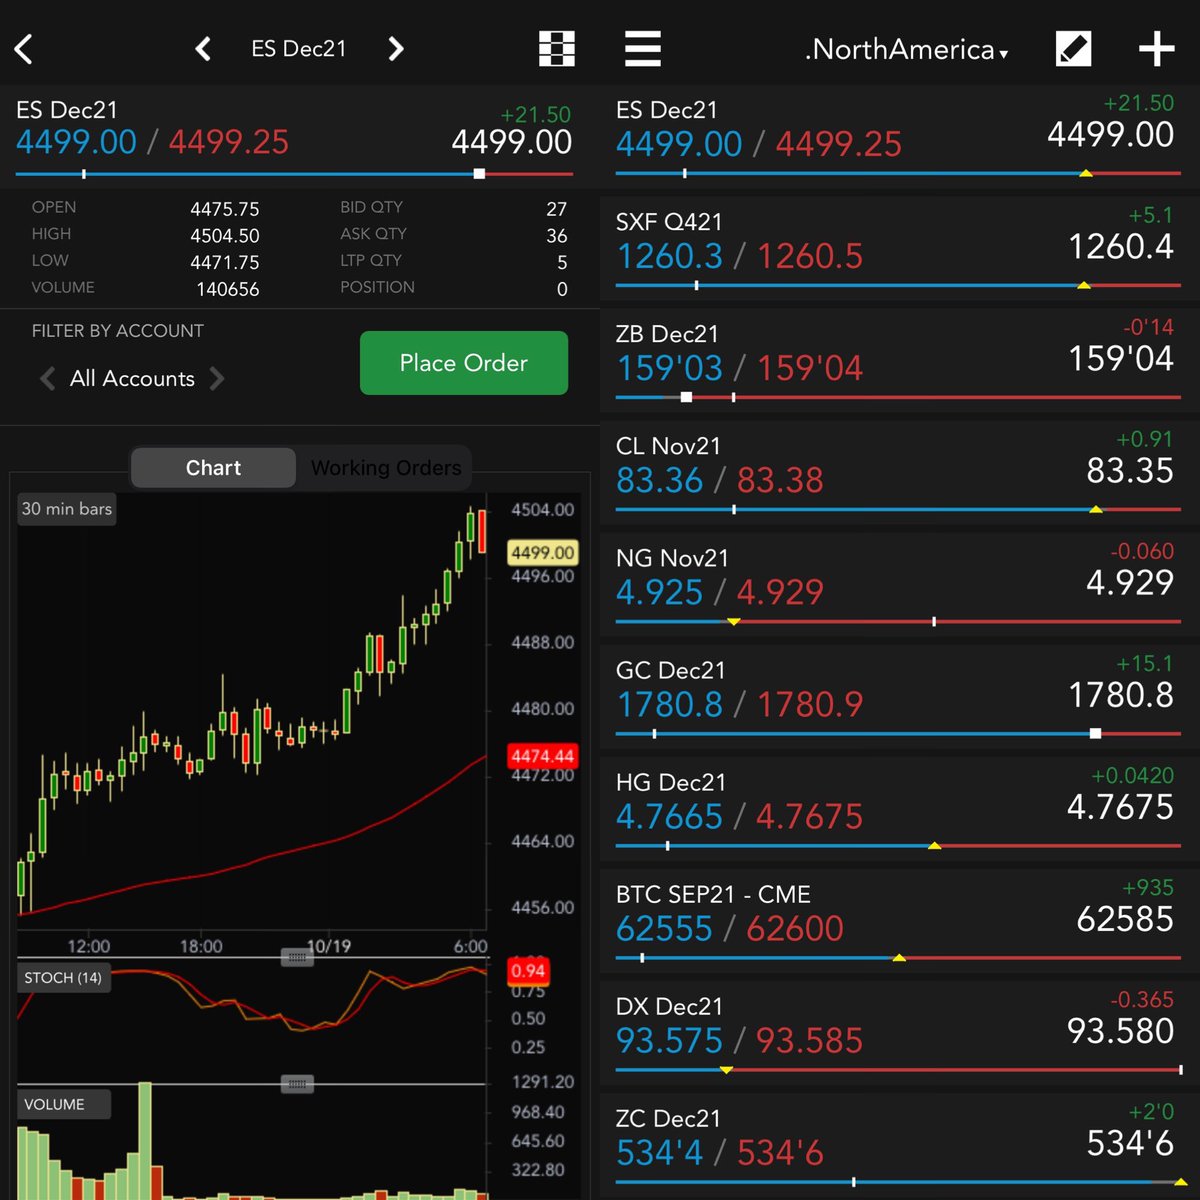Viewport: 1200px width, 1200px height.
Task: Tap the 30 min bars interval label
Action: 67,509
